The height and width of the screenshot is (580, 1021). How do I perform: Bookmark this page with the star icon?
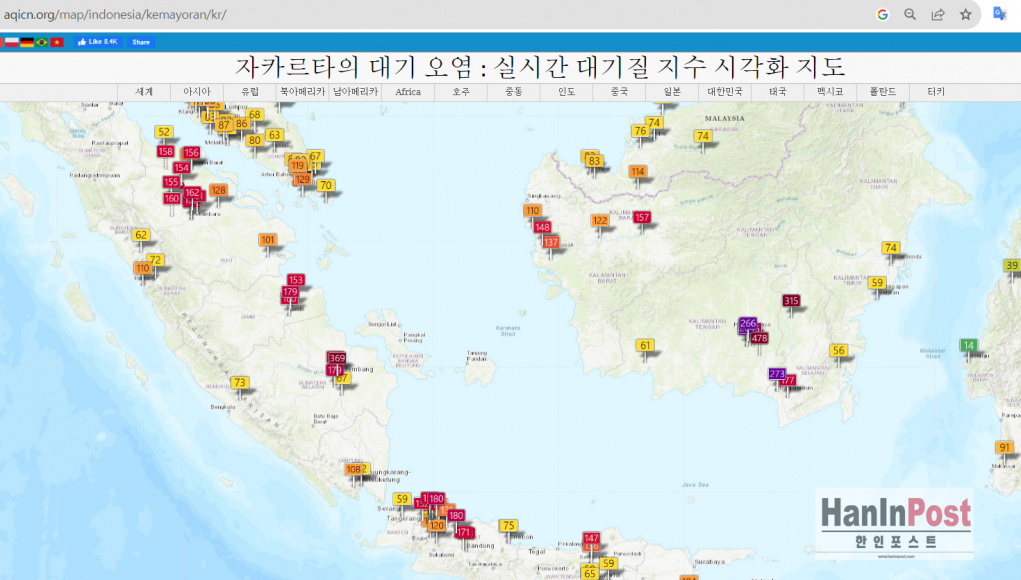tap(966, 14)
